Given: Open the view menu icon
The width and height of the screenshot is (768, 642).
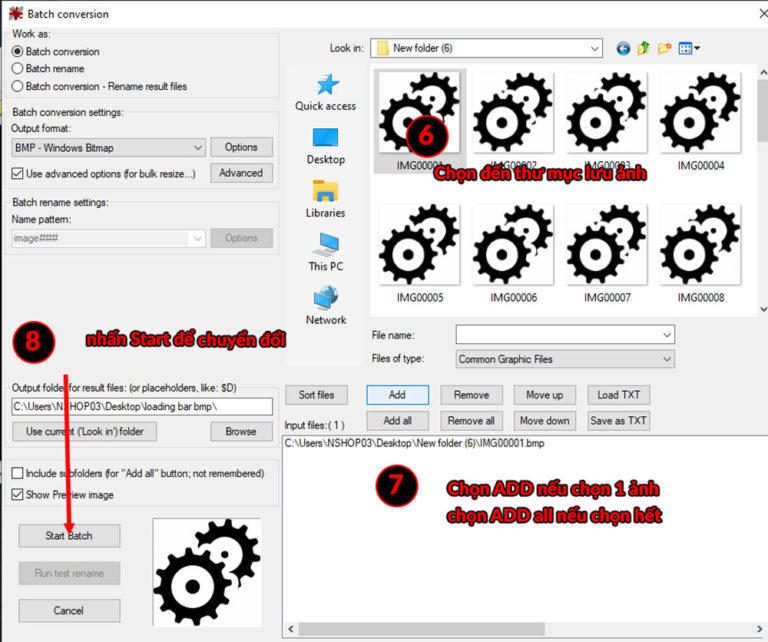Looking at the screenshot, I should [689, 48].
